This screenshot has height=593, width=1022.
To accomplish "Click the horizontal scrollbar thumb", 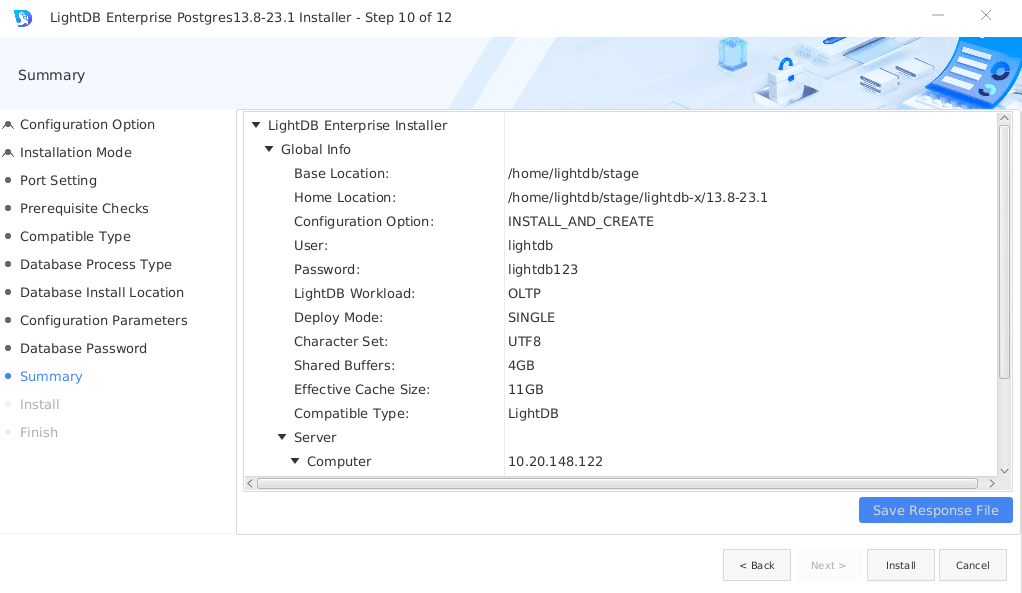I will coord(617,484).
